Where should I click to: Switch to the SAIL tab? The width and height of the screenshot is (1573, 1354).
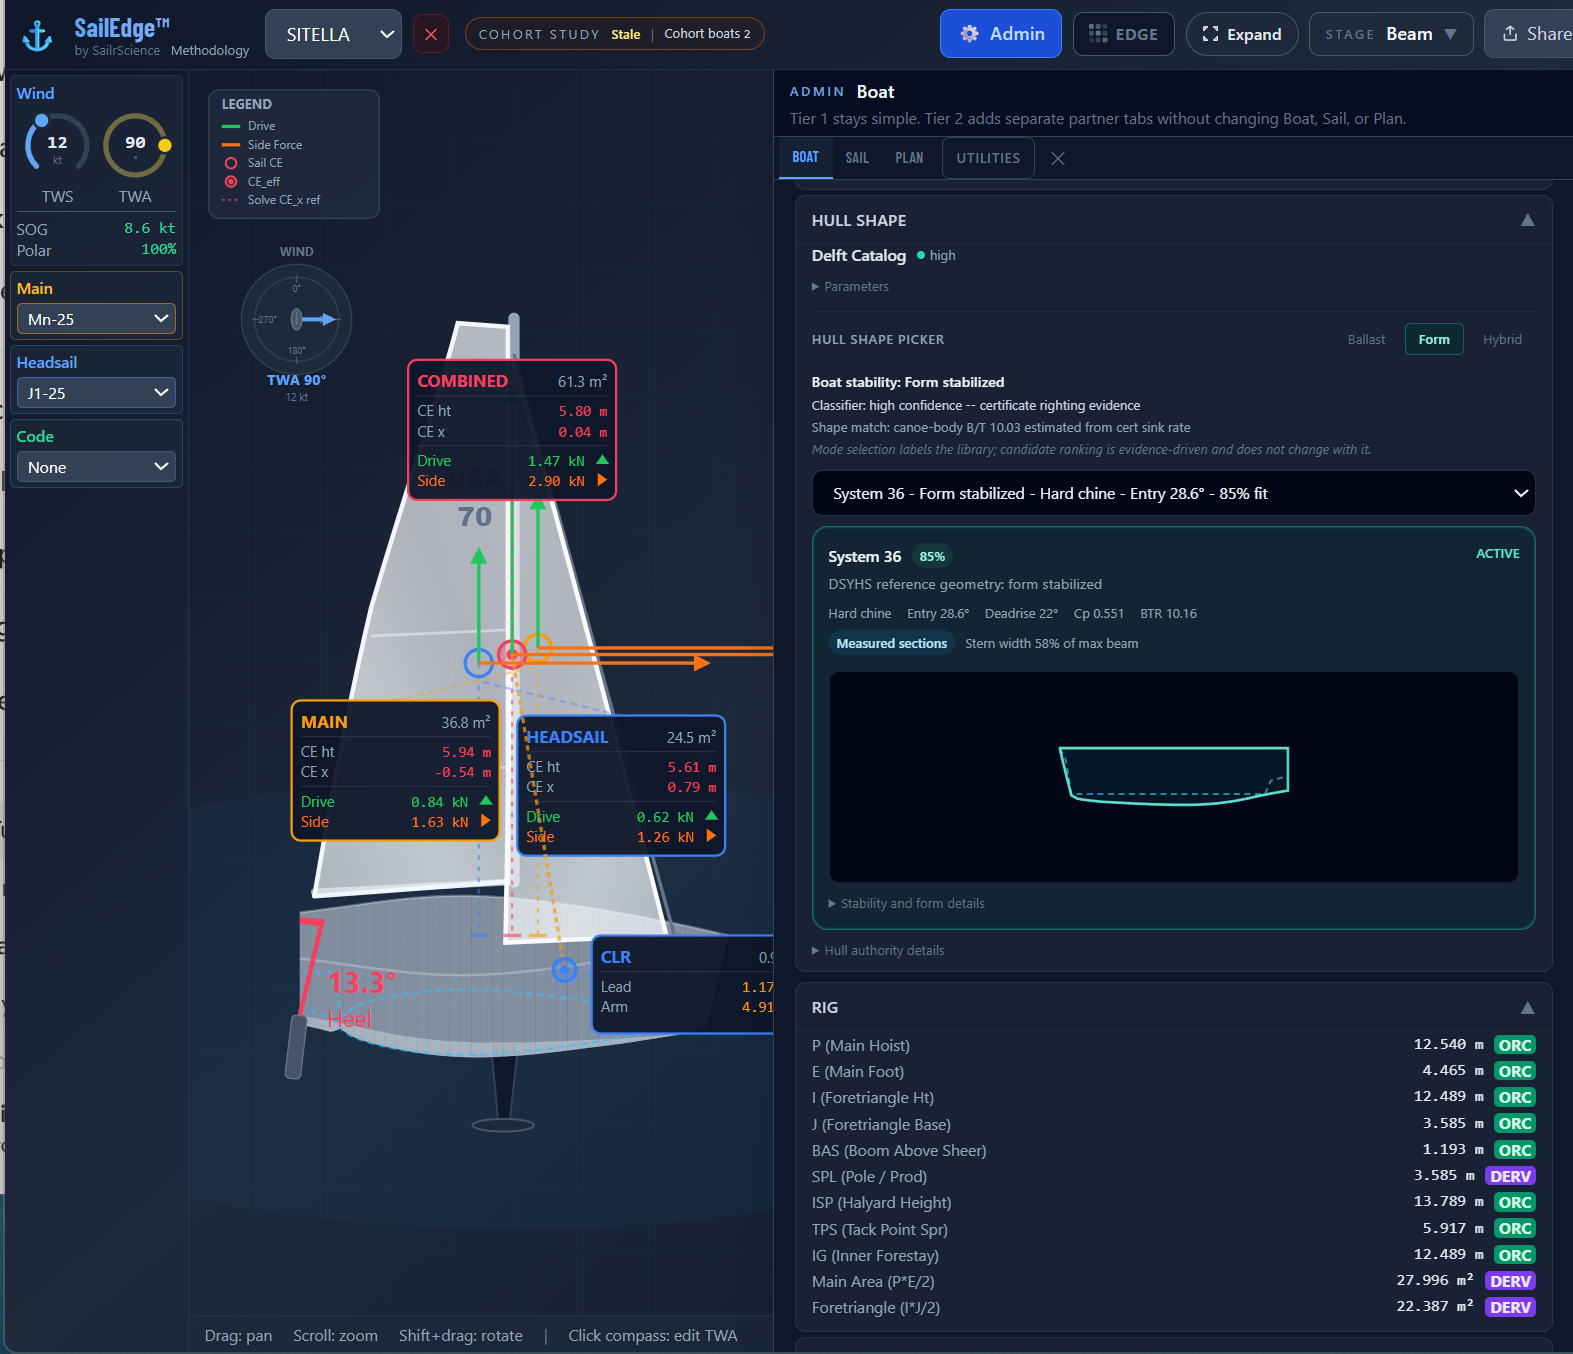point(857,158)
